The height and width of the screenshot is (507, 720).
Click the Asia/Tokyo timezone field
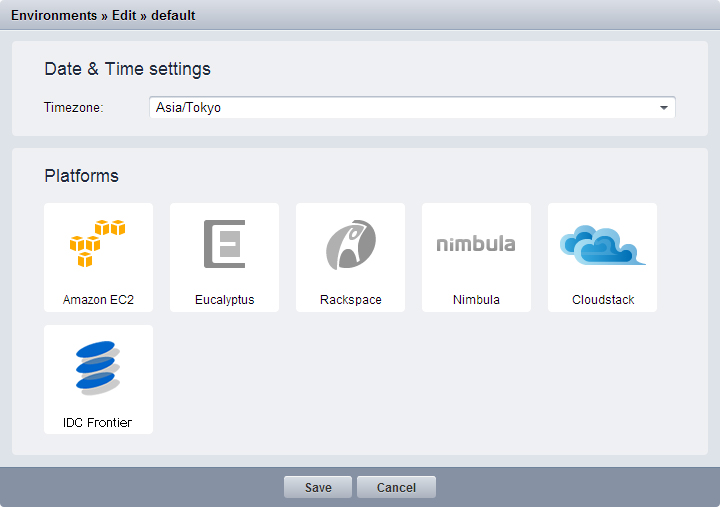pyautogui.click(x=412, y=107)
